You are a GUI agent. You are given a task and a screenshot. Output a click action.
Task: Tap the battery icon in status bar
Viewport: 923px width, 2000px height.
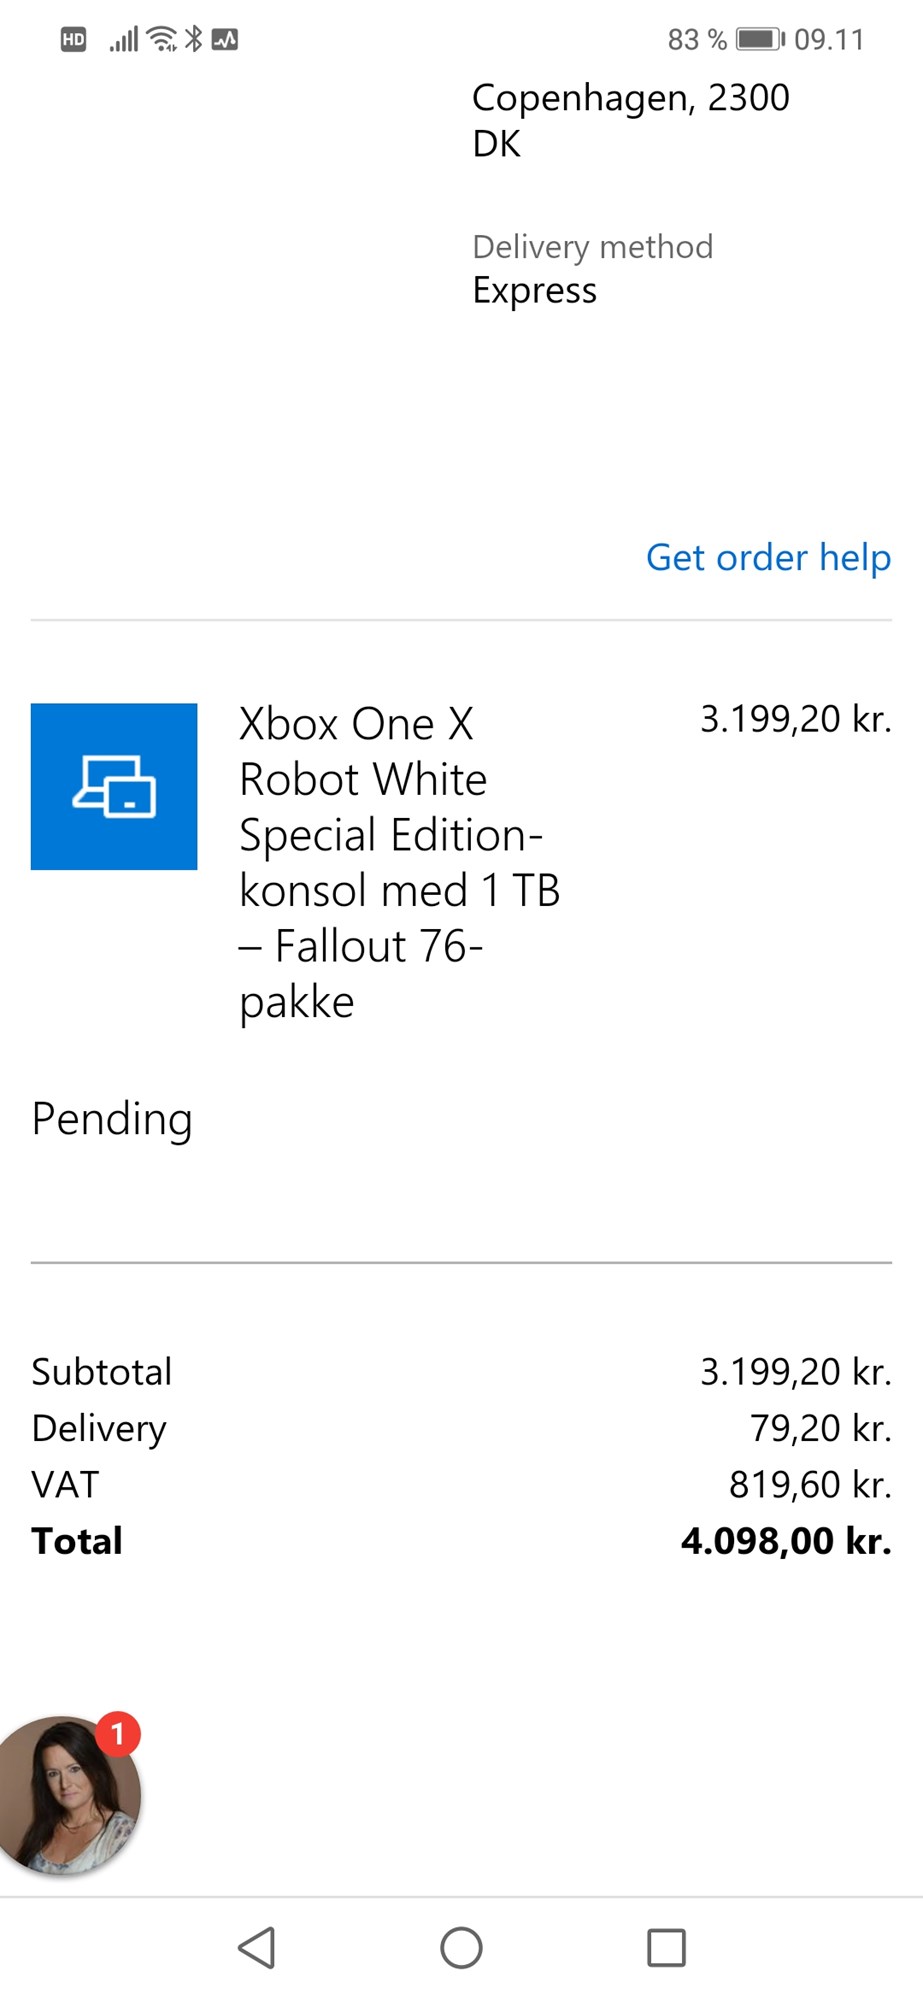point(761,39)
